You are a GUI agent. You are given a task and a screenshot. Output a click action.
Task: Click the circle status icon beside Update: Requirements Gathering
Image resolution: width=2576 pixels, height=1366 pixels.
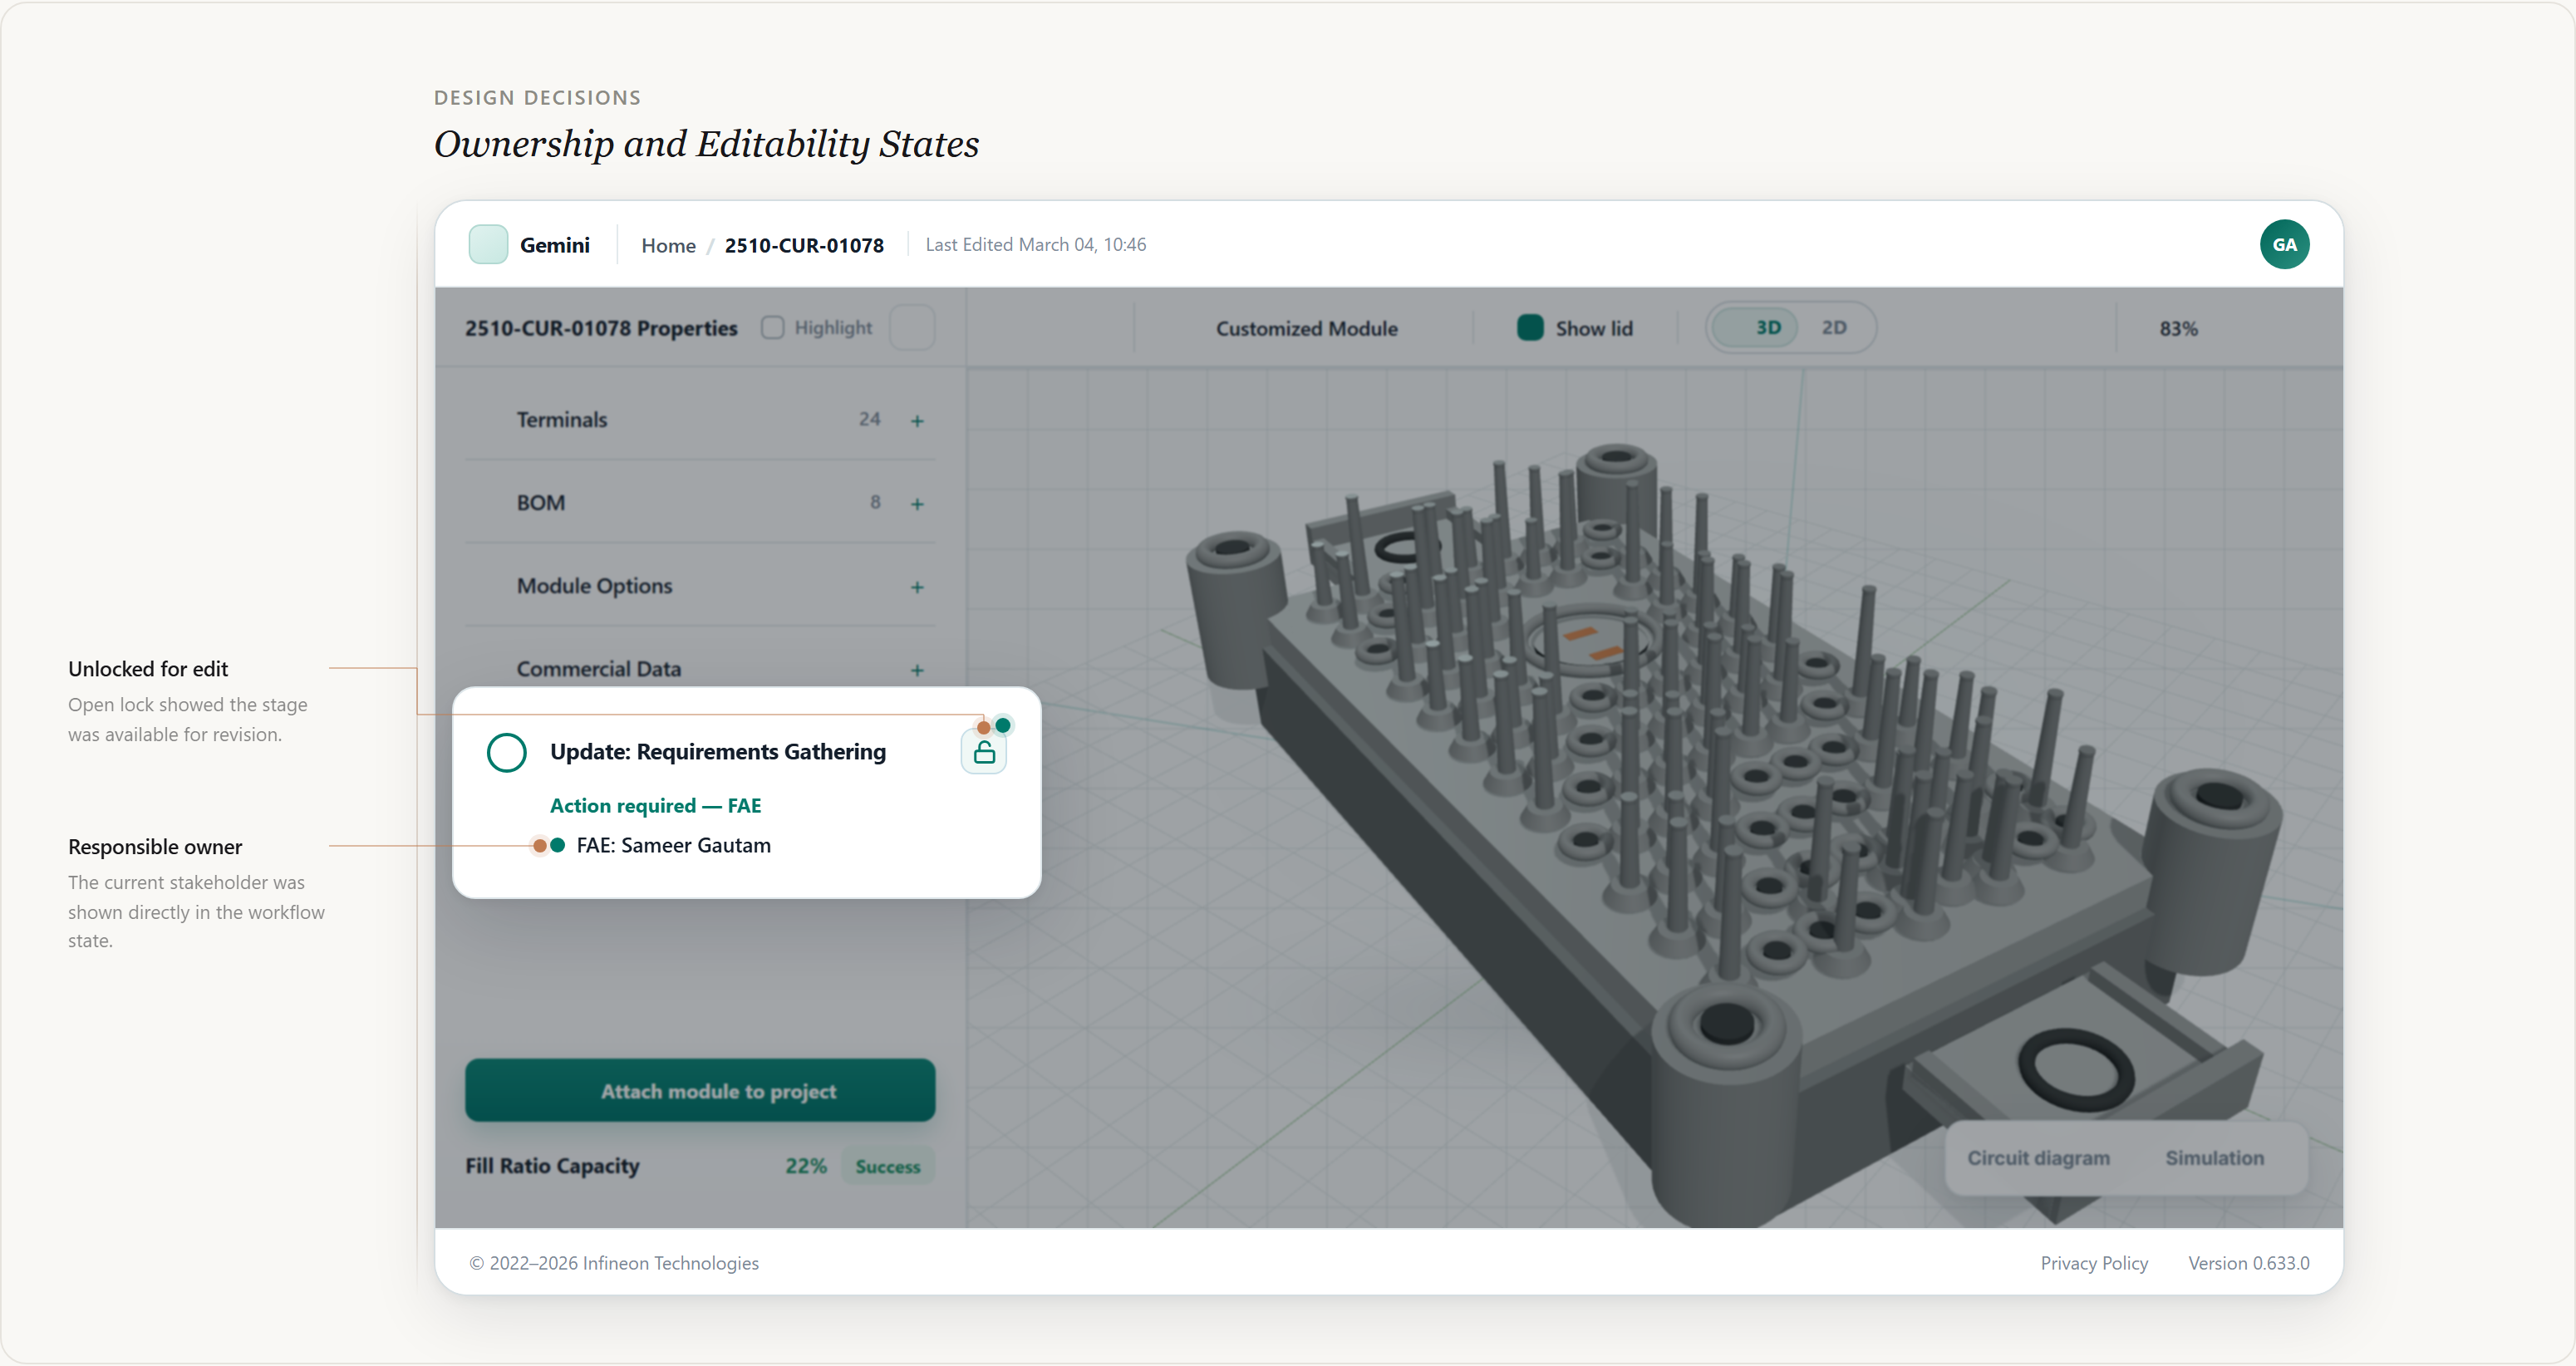pos(507,752)
